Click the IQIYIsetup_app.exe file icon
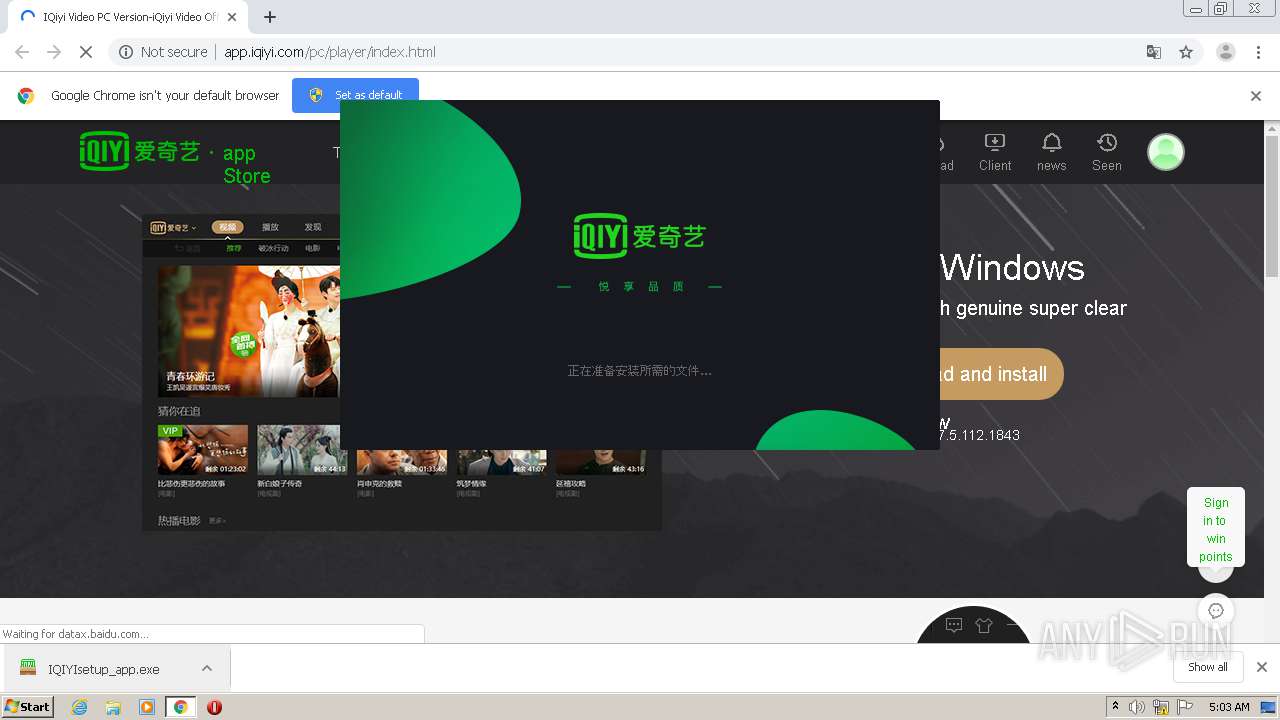Screen dimensions: 1280x720 click(28, 668)
